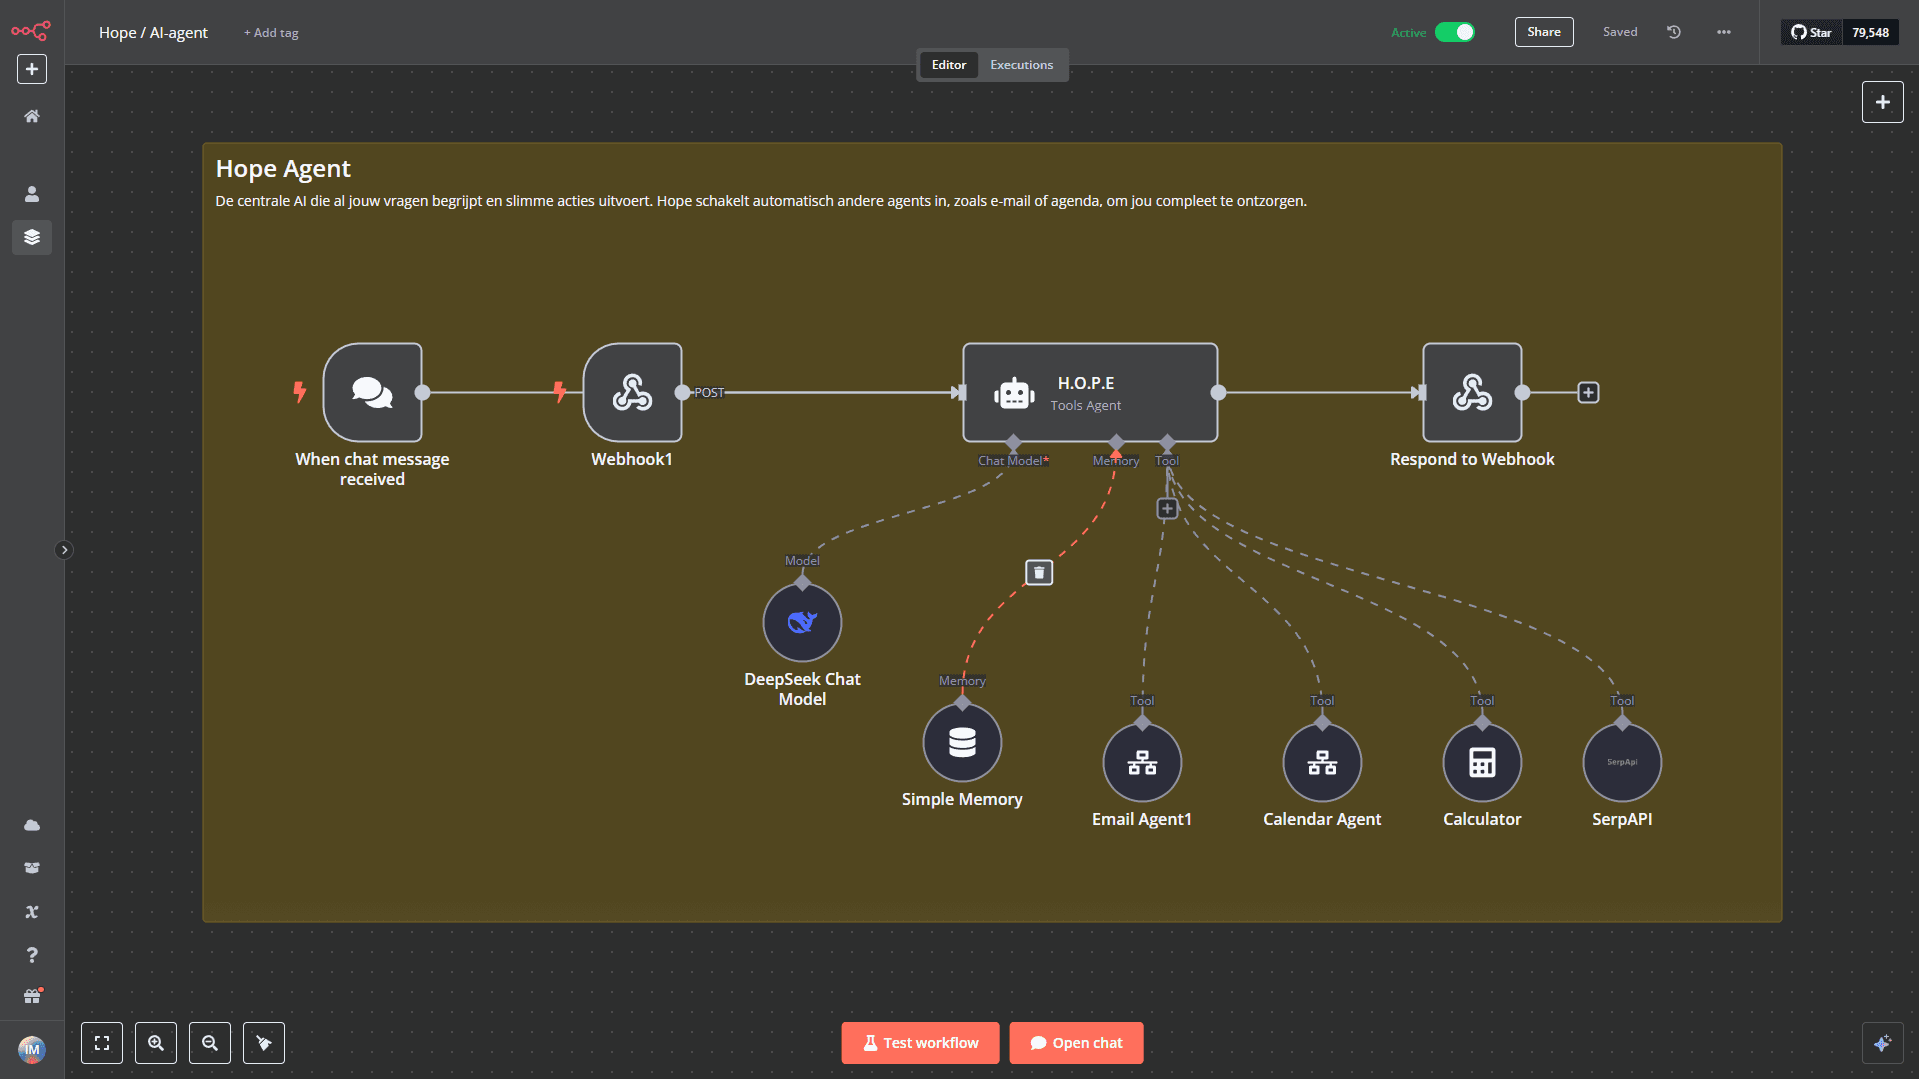Screen dimensions: 1919x1079
Task: Switch to the Executions tab
Action: click(1022, 65)
